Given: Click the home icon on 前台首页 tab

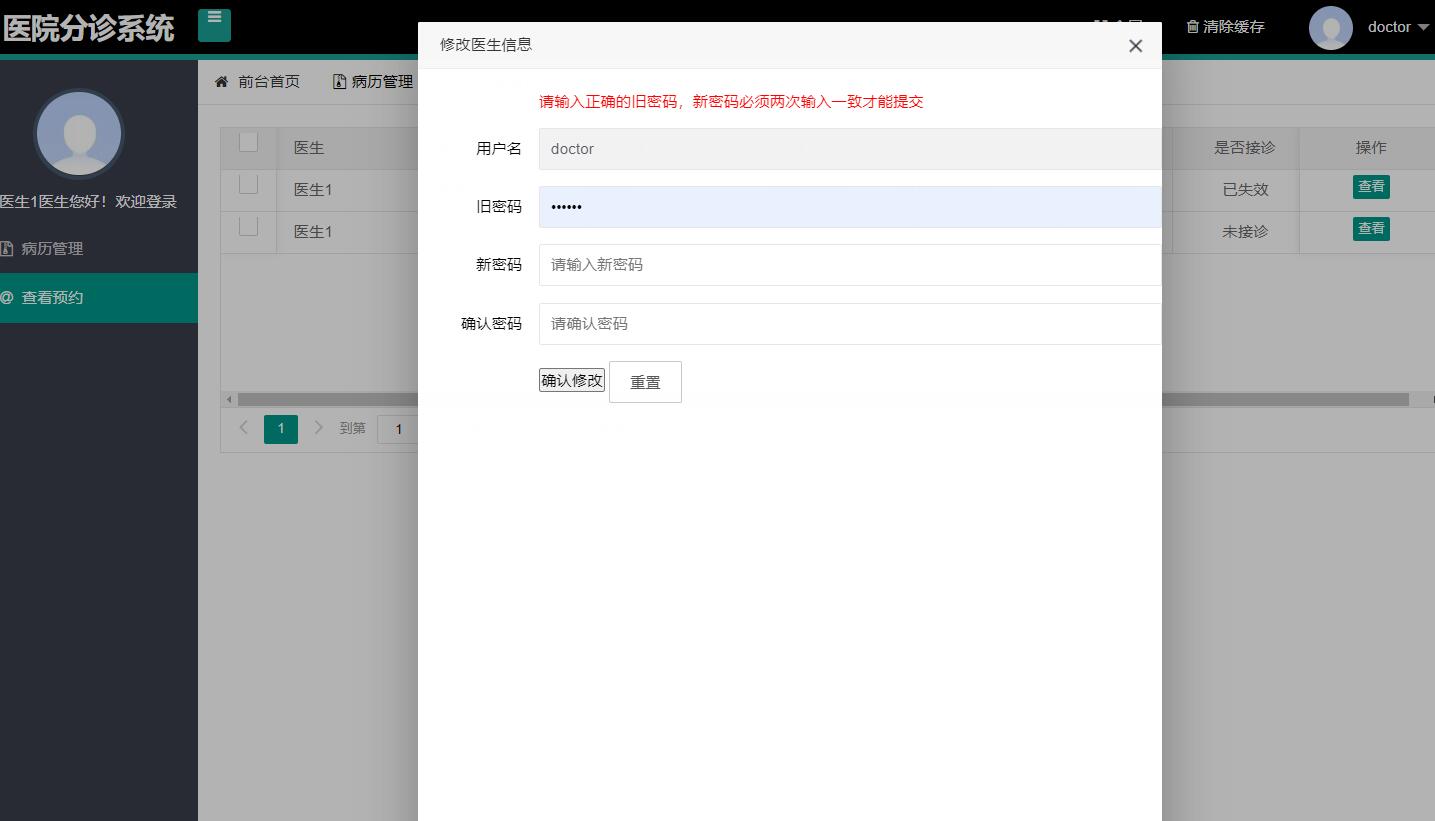Looking at the screenshot, I should pyautogui.click(x=223, y=81).
